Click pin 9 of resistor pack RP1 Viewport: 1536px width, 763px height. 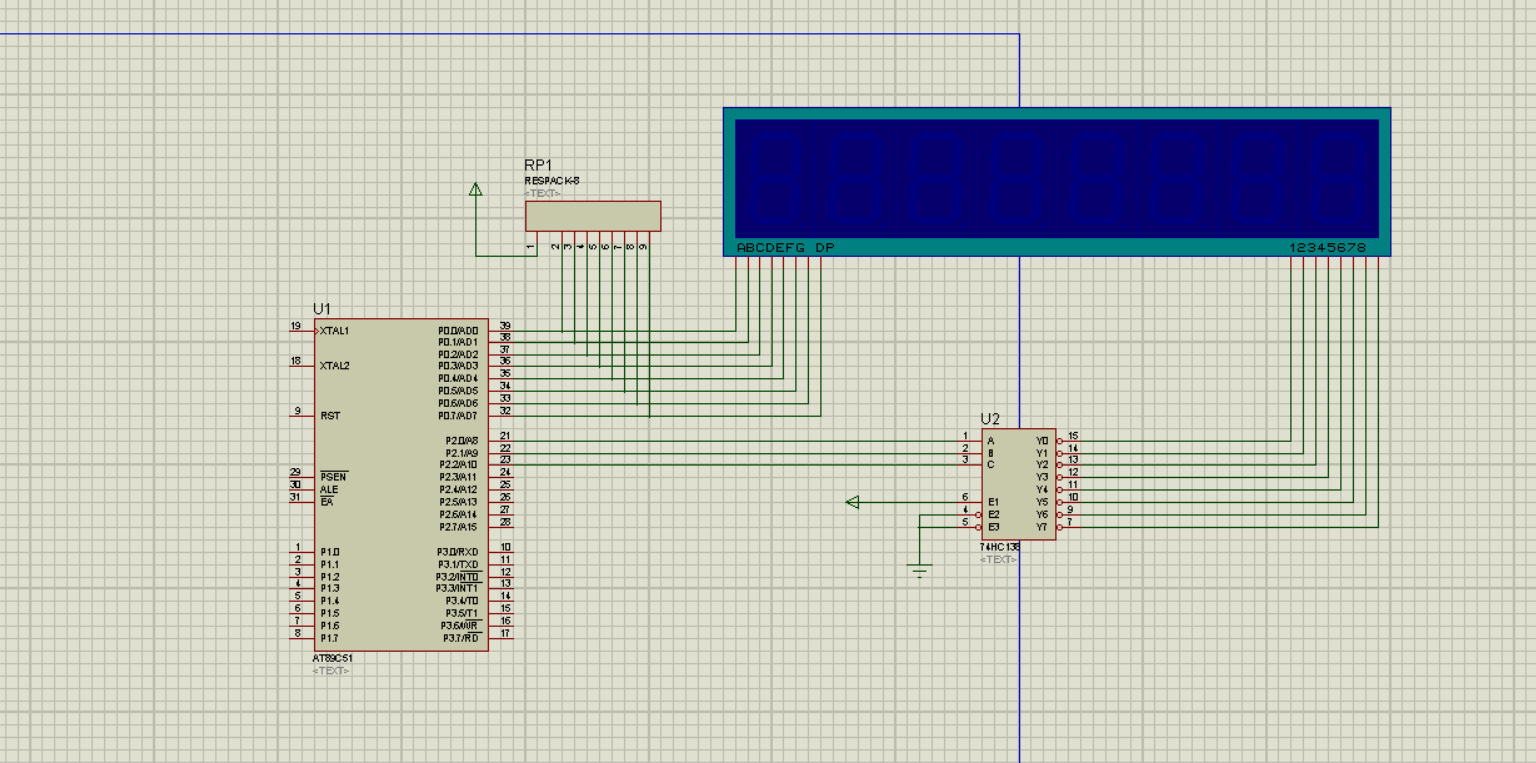click(x=648, y=242)
